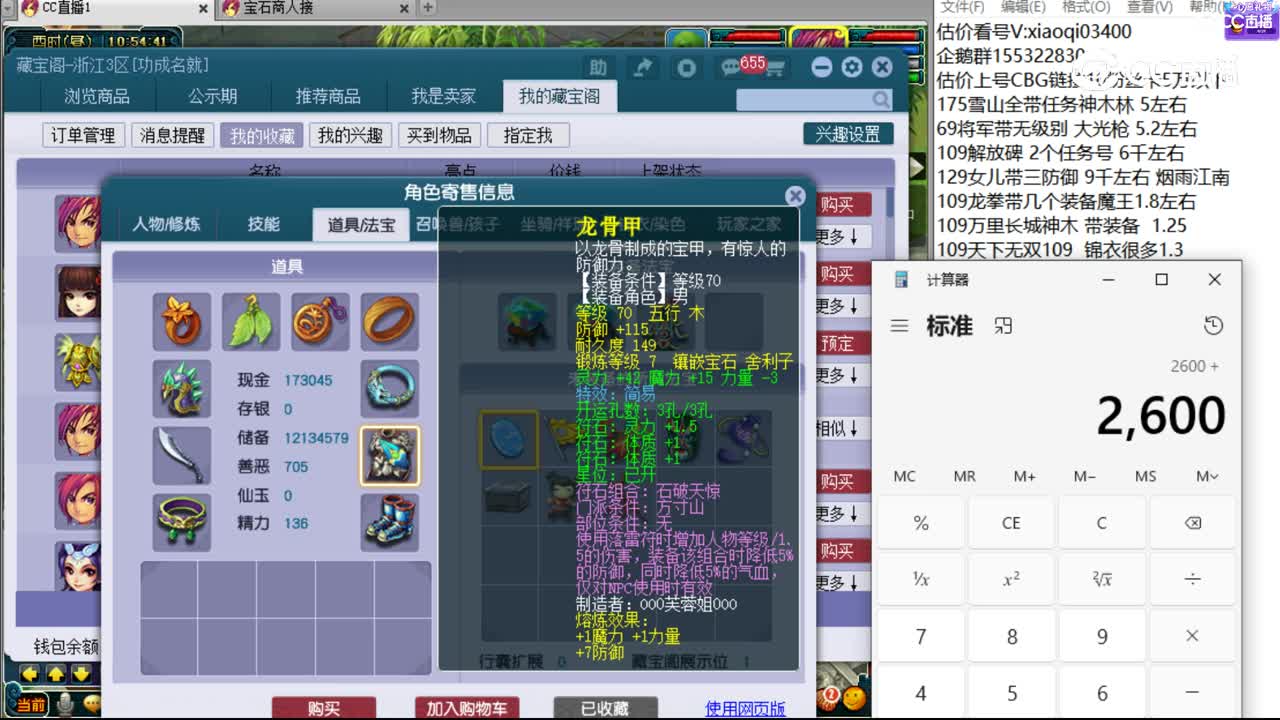
Task: Open the calculator hamburger navigation menu
Action: coord(897,325)
